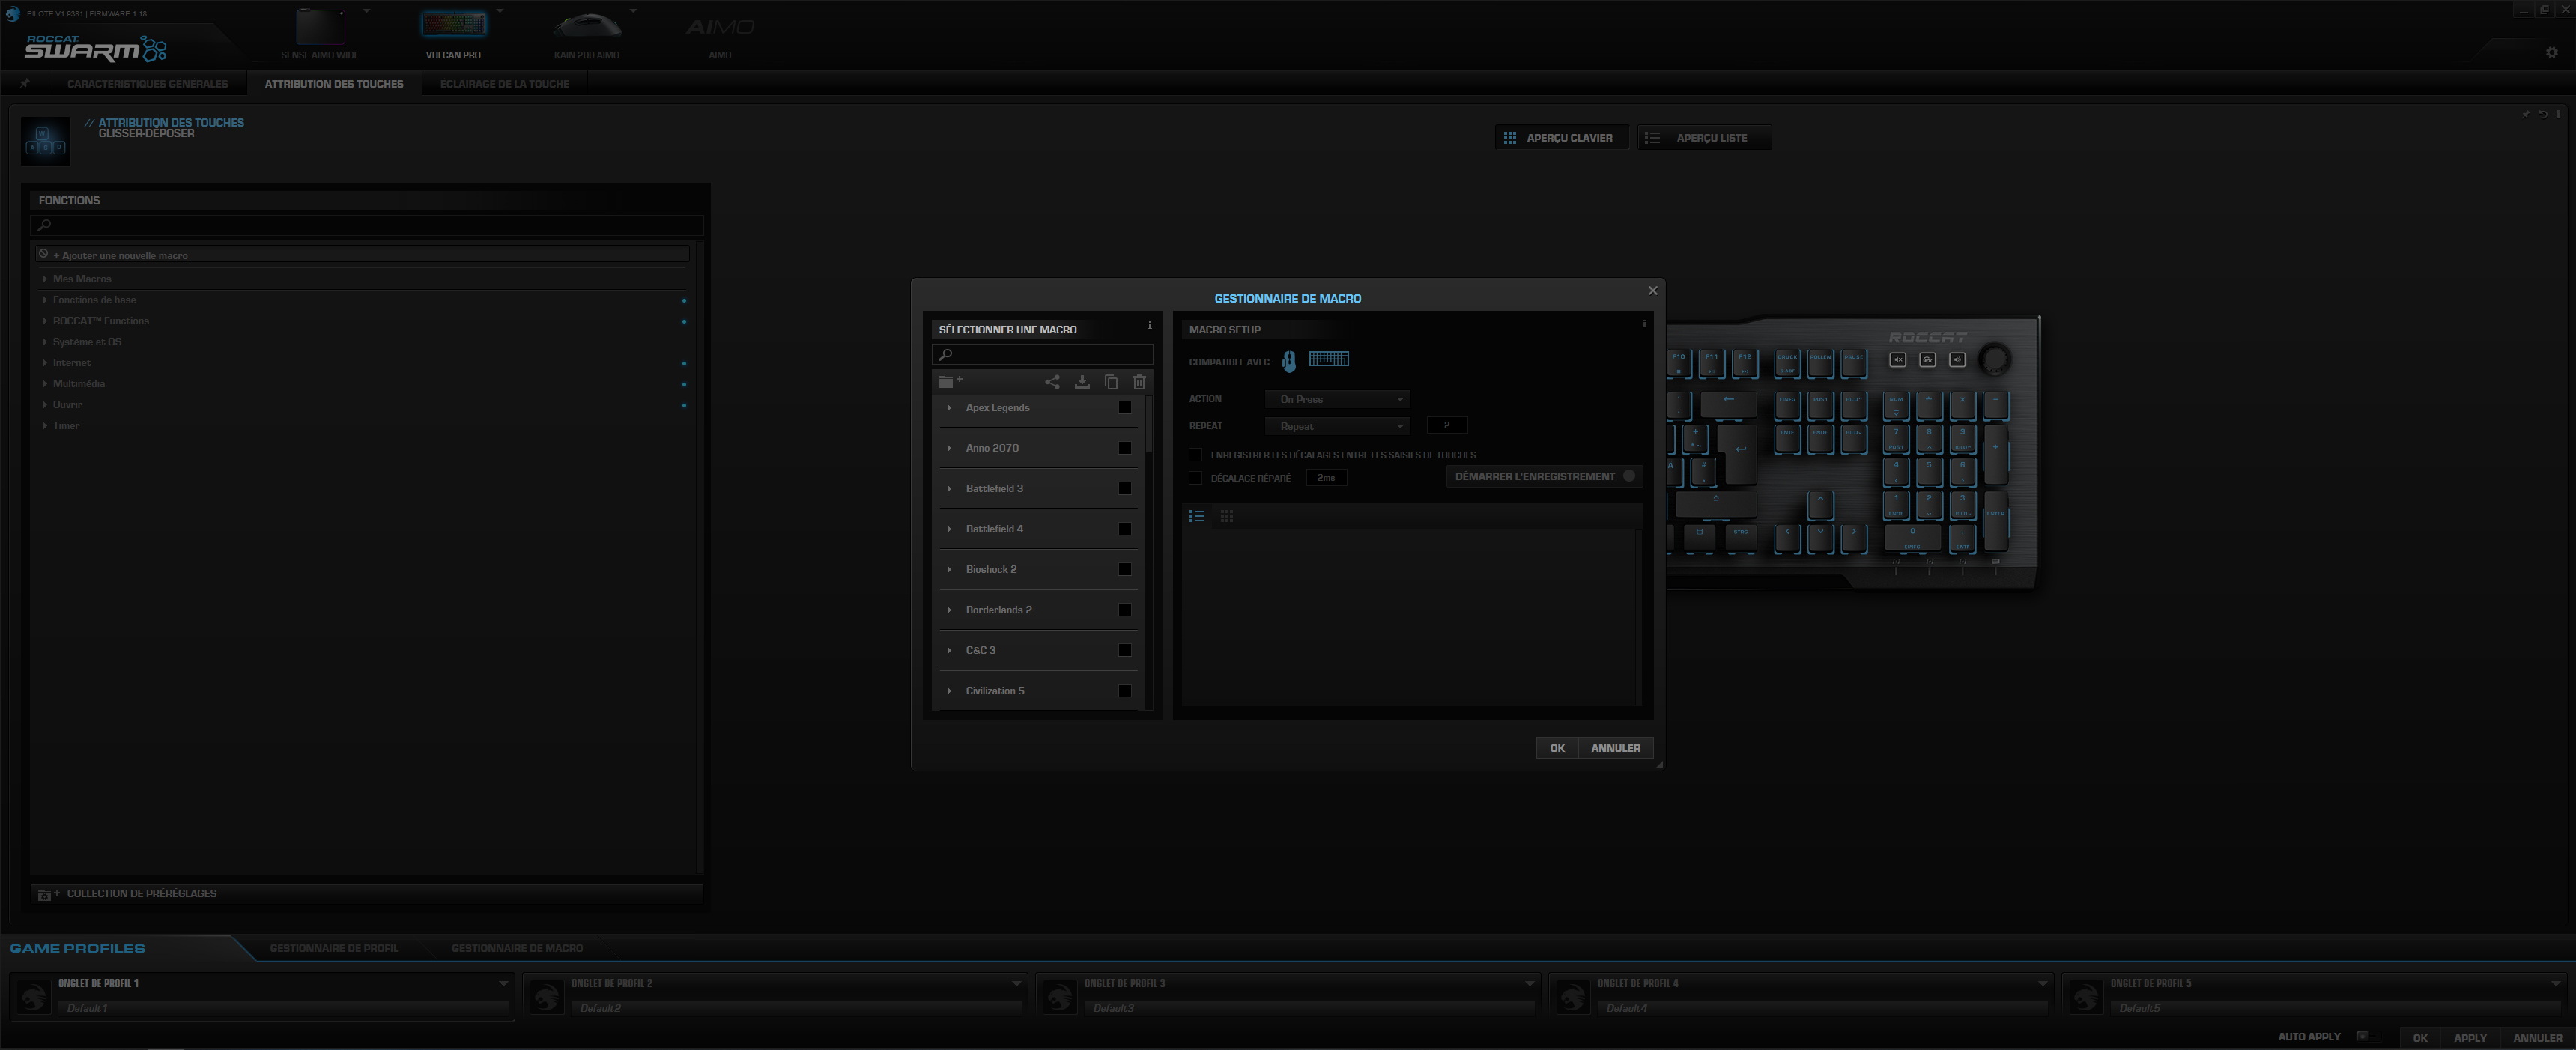Screen dimensions: 2576x1050
Task: Click the delete macro trash icon
Action: coord(1138,382)
